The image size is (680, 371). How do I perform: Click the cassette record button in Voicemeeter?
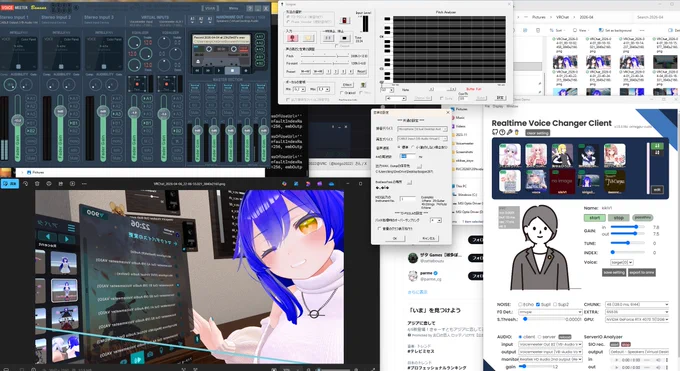[246, 70]
